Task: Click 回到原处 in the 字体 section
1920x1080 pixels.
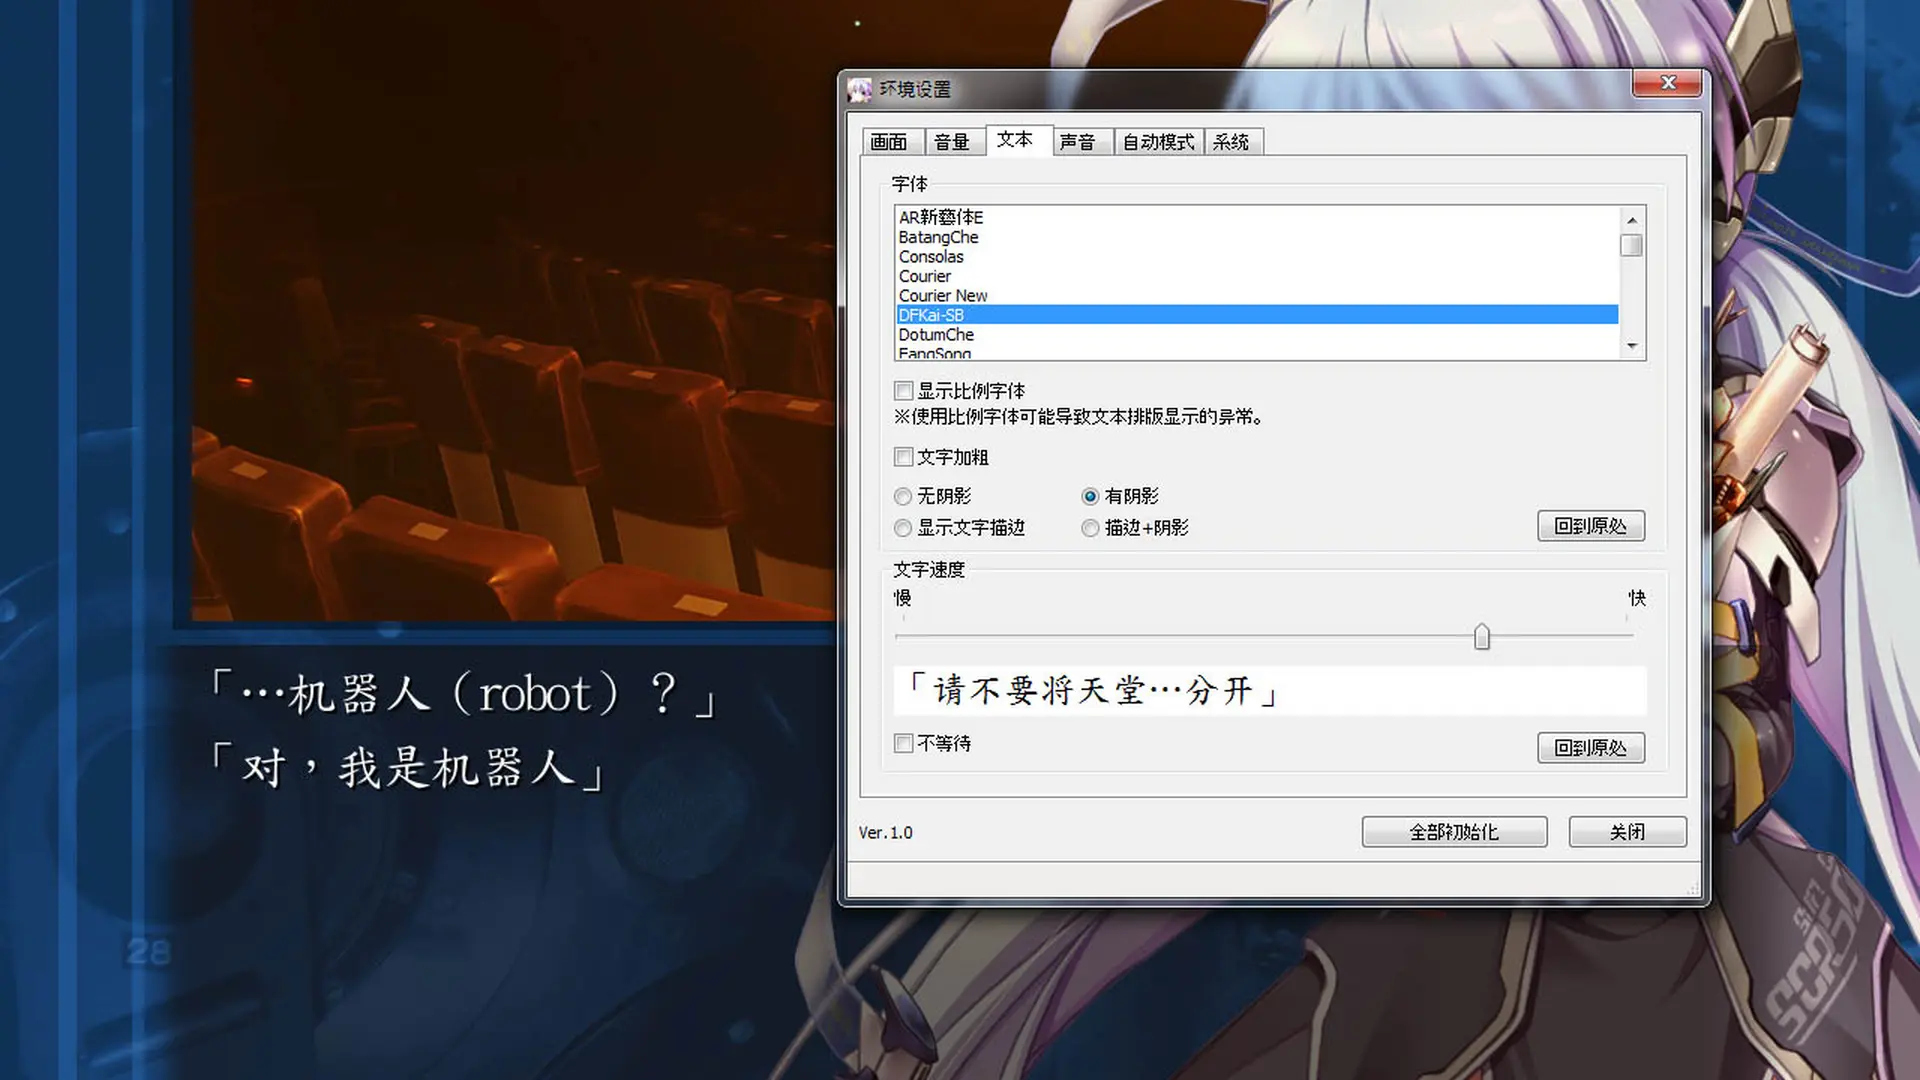Action: coord(1591,526)
